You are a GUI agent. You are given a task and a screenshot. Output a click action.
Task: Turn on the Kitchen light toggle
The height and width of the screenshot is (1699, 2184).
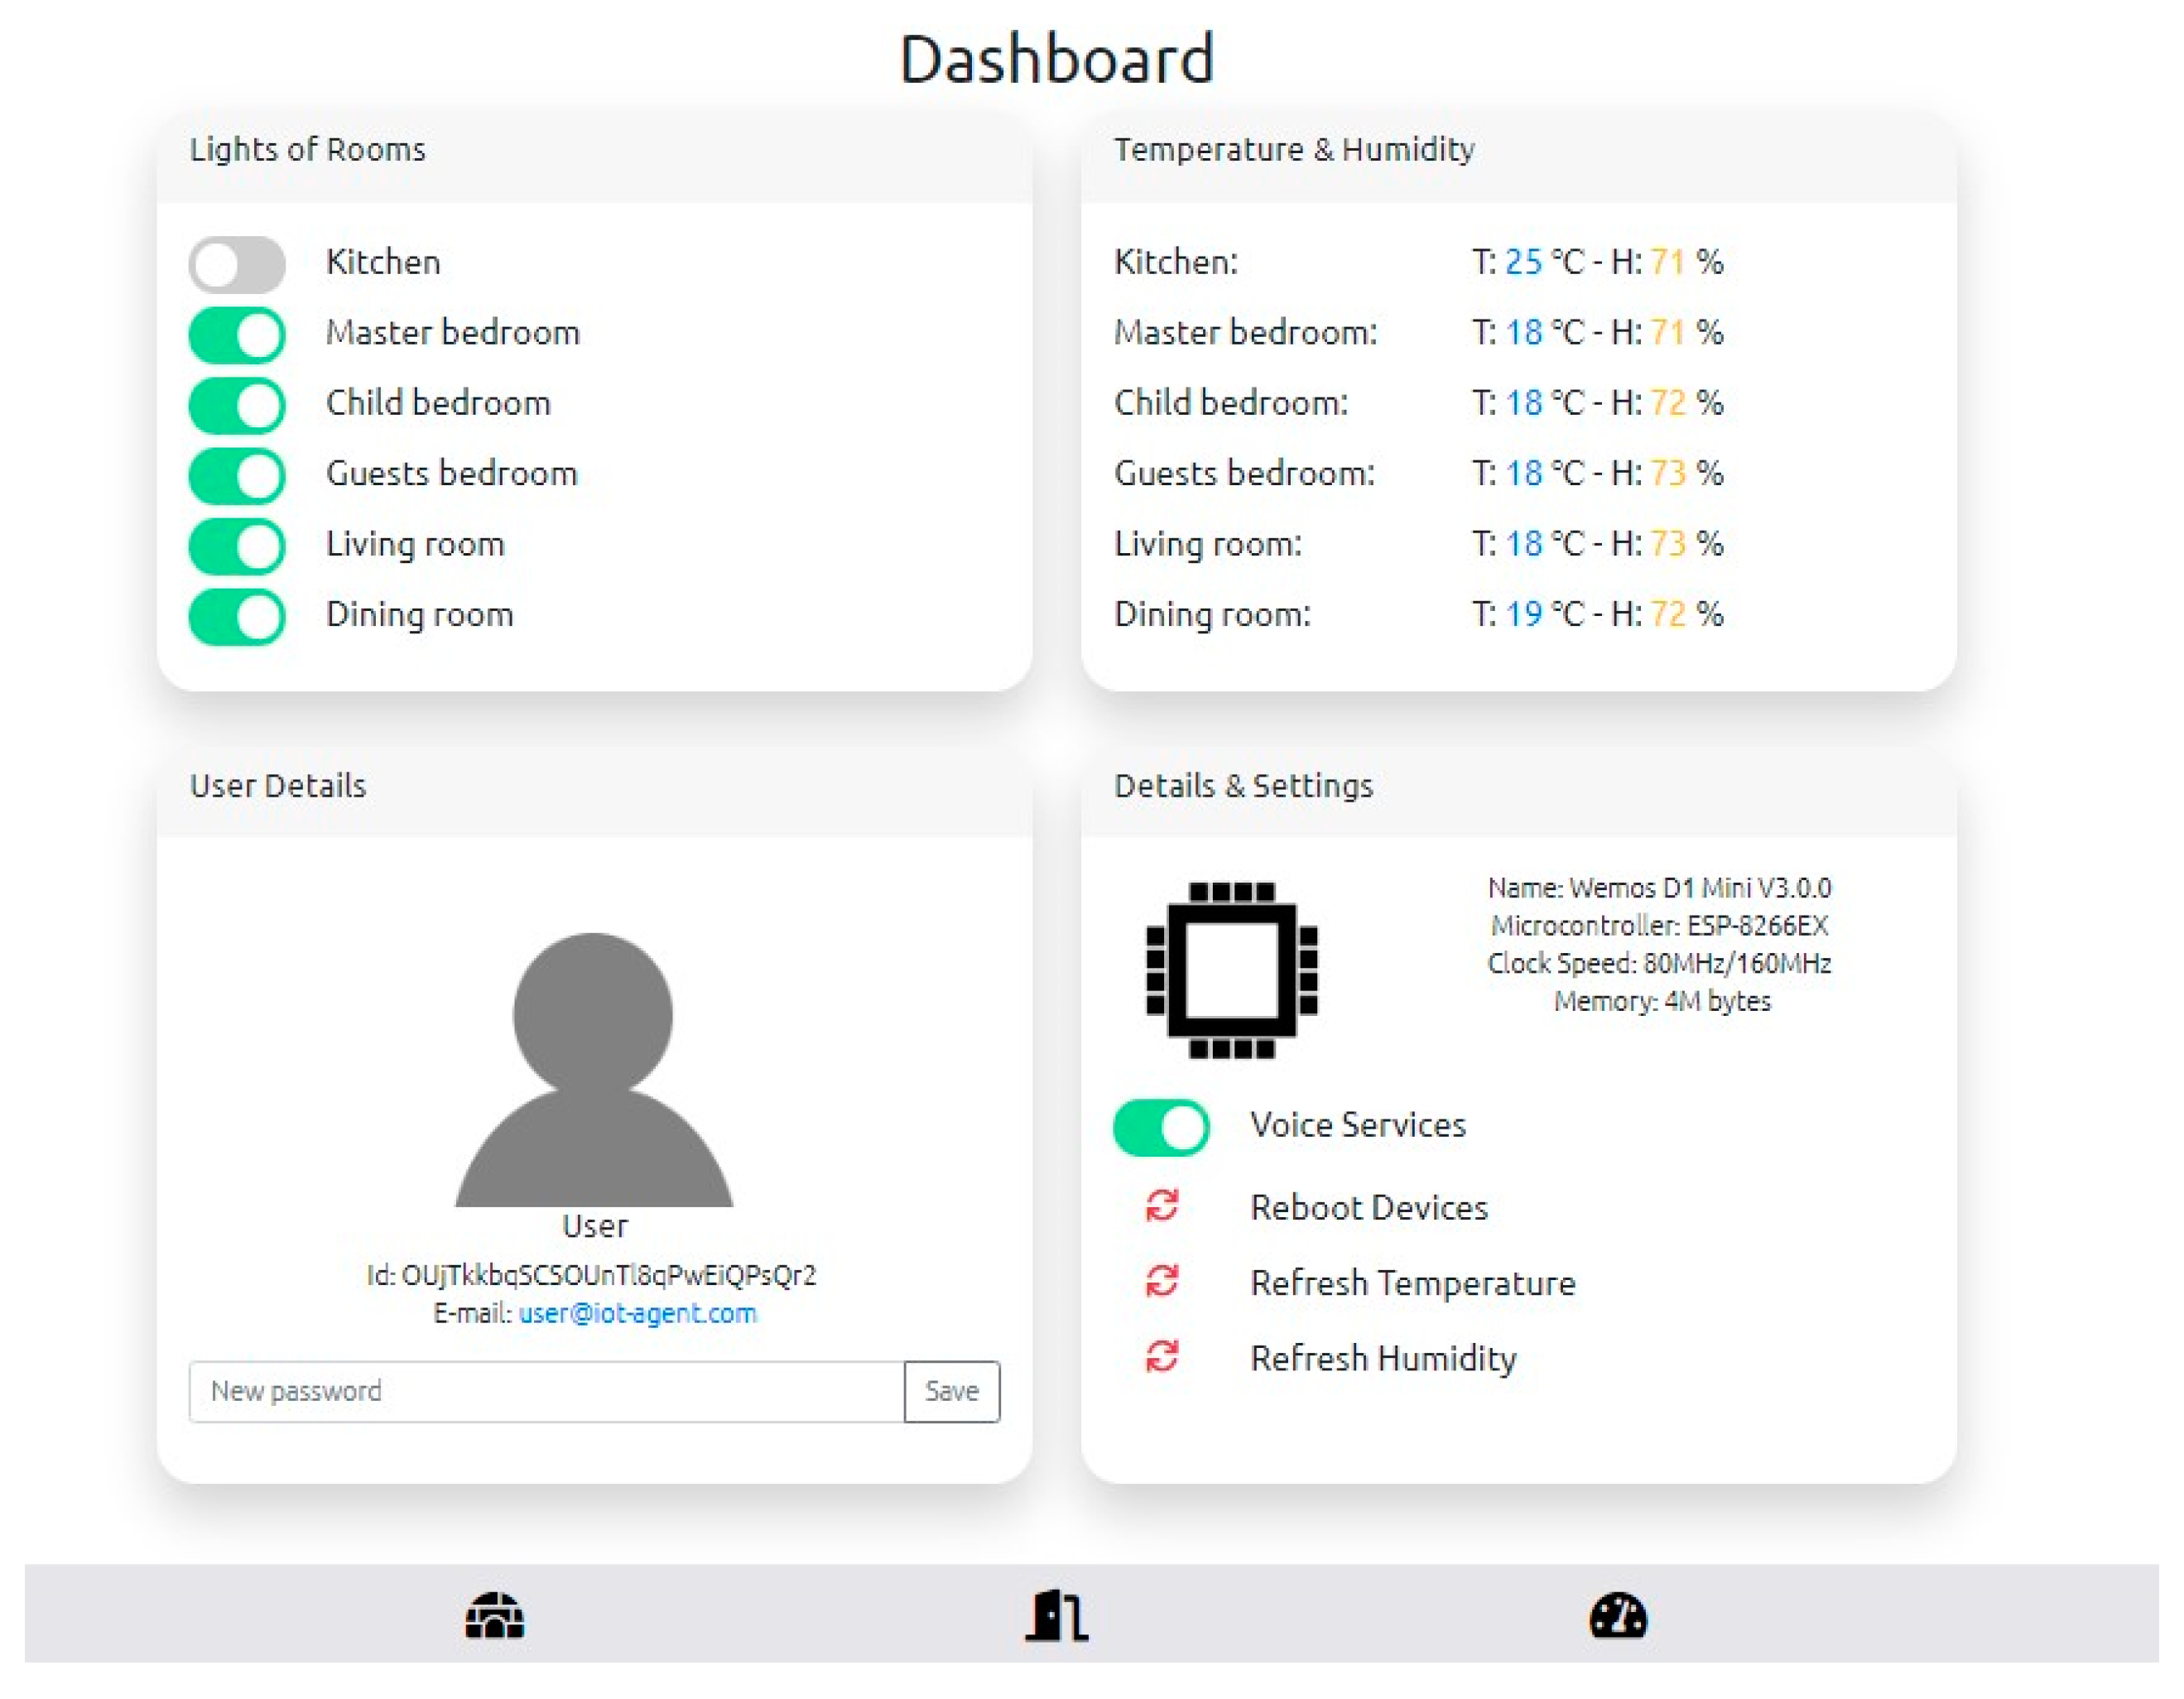tap(237, 264)
